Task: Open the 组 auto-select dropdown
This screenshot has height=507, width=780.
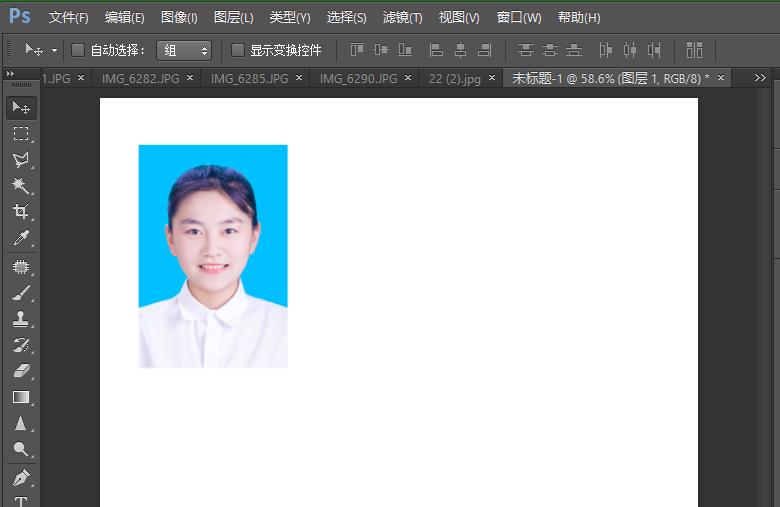Action: [184, 50]
